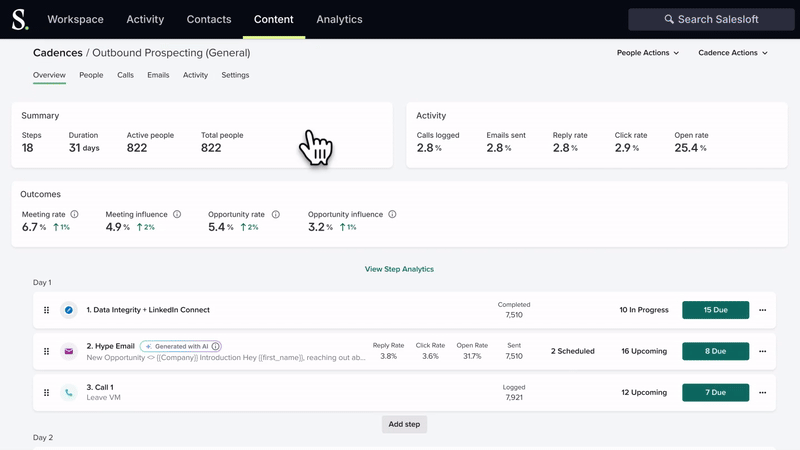Click the Click rate value 2.9%
Screen dimensions: 800x450
tap(627, 148)
